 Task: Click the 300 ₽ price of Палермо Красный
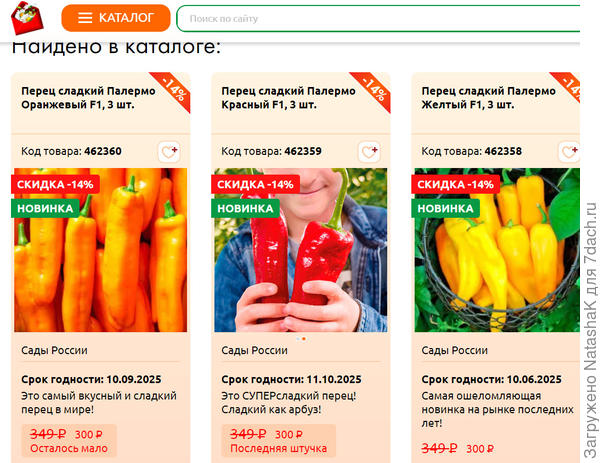[289, 435]
